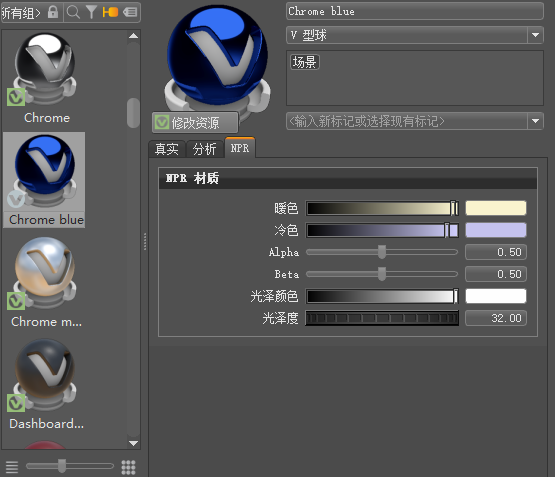Toggle the group lock icon

point(53,12)
